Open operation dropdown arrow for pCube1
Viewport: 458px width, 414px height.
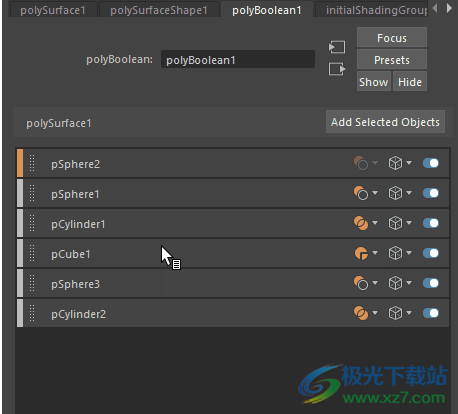(x=375, y=253)
